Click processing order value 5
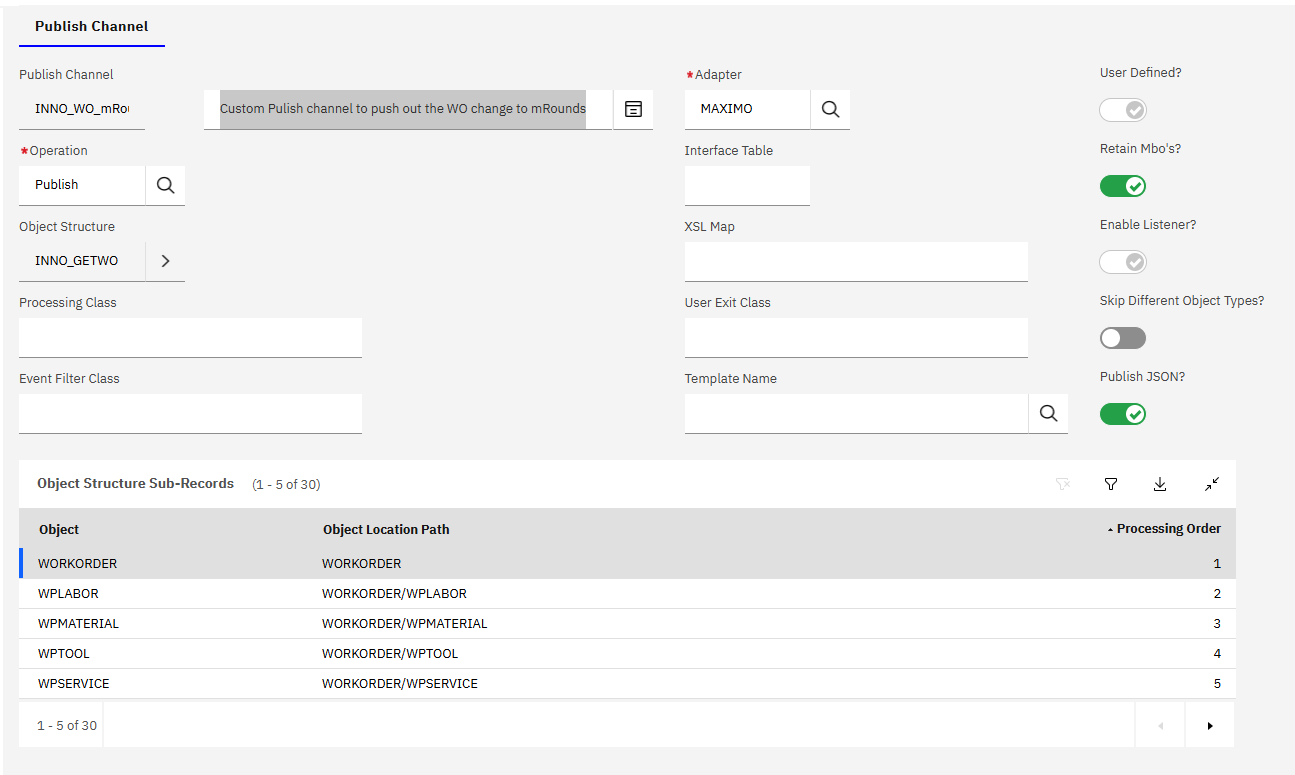 [1217, 684]
